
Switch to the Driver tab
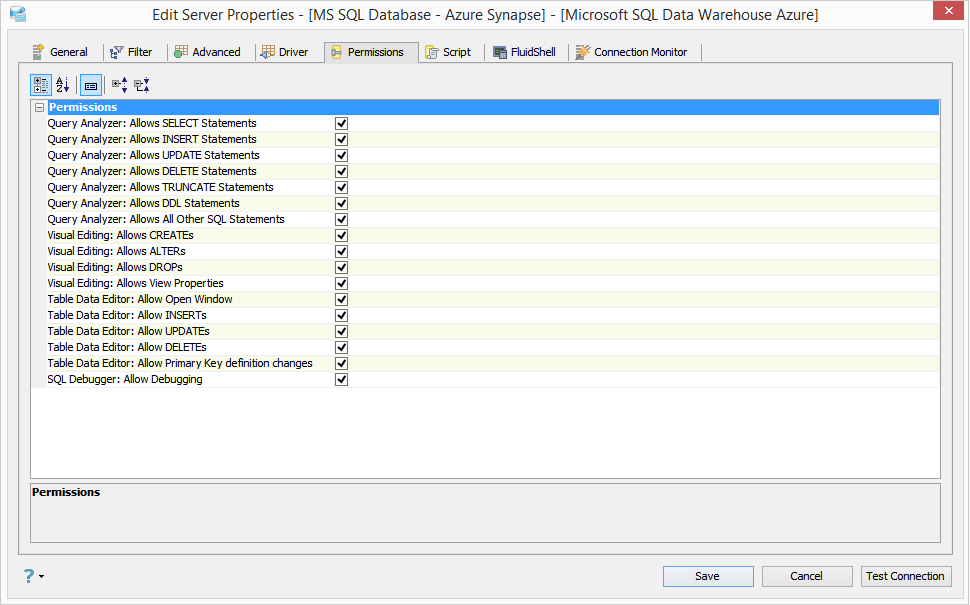pyautogui.click(x=285, y=52)
